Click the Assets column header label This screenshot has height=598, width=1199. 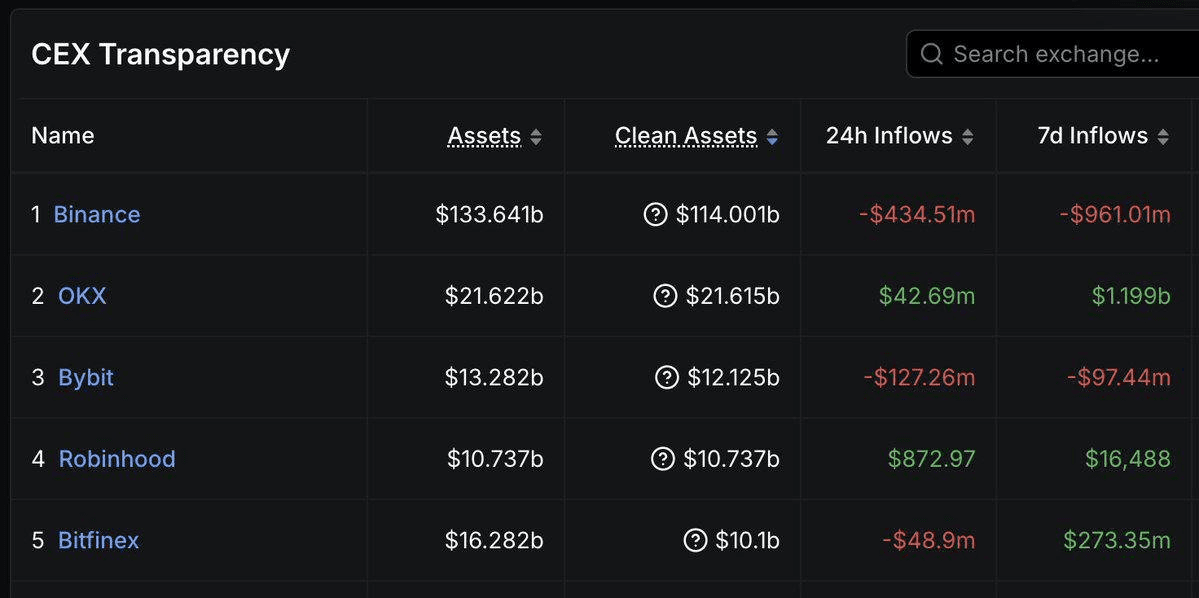coord(485,136)
